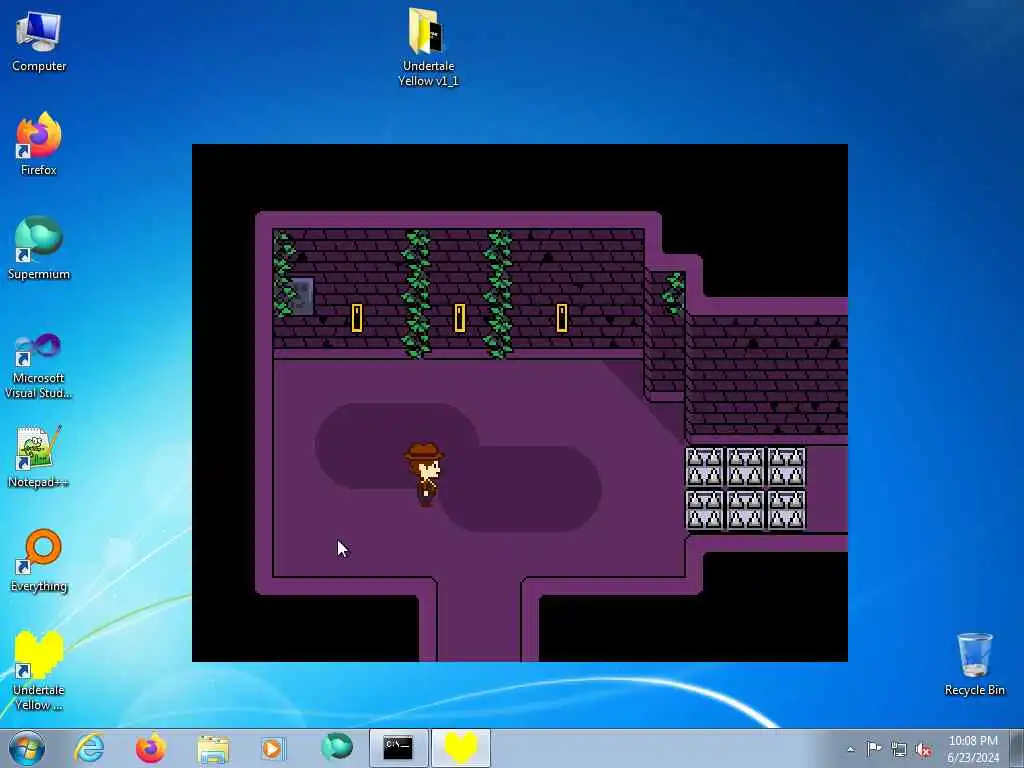Click the Show Desktop strip
The height and width of the screenshot is (768, 1024).
1017,748
